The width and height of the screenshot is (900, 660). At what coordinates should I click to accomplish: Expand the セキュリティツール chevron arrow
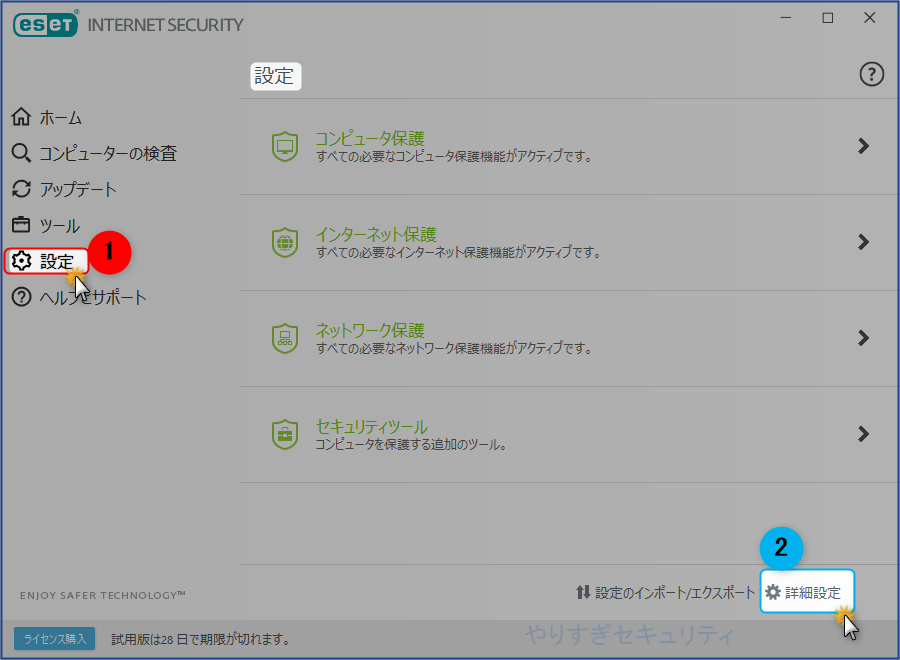(x=863, y=434)
